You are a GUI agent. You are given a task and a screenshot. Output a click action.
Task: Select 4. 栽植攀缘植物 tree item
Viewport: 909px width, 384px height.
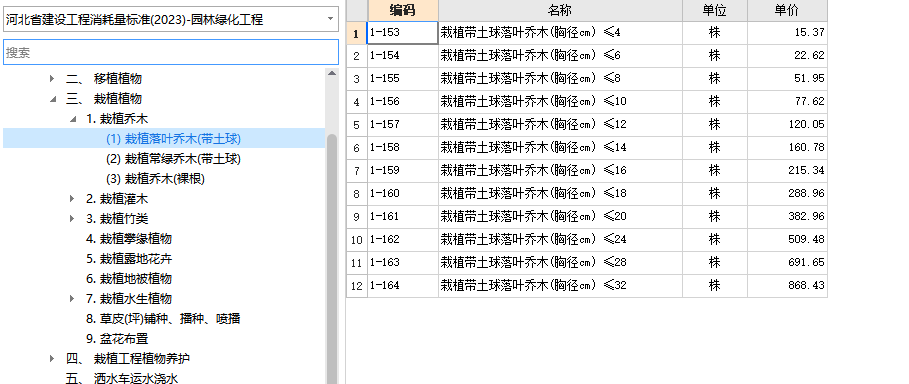[x=129, y=239]
